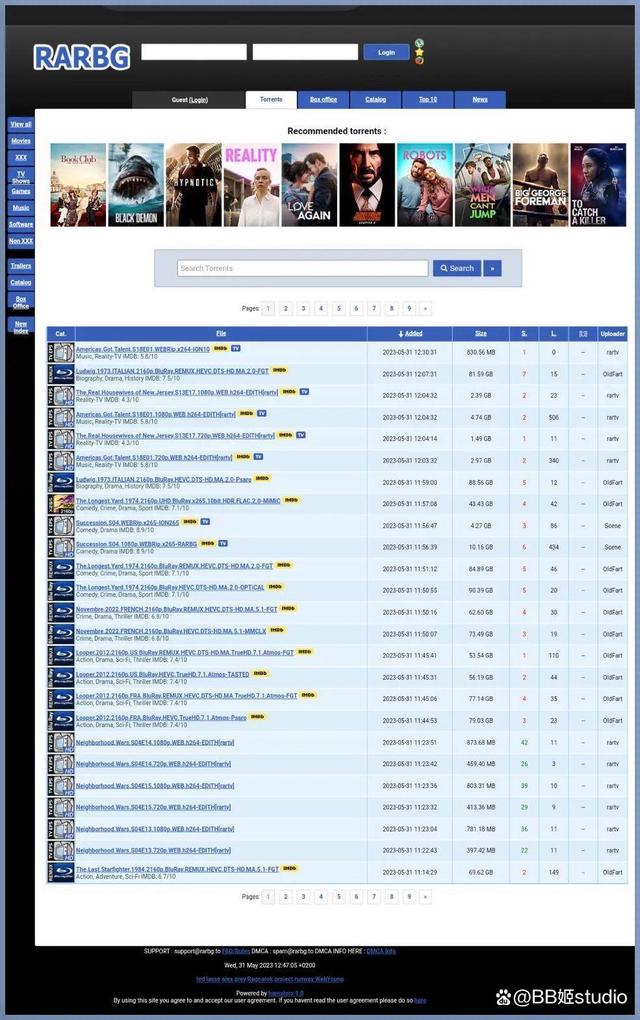Screen dimensions: 640x1020
Task: Click category icon for The.Longest.Yard UHD MiMiC row
Action: coord(60,504)
